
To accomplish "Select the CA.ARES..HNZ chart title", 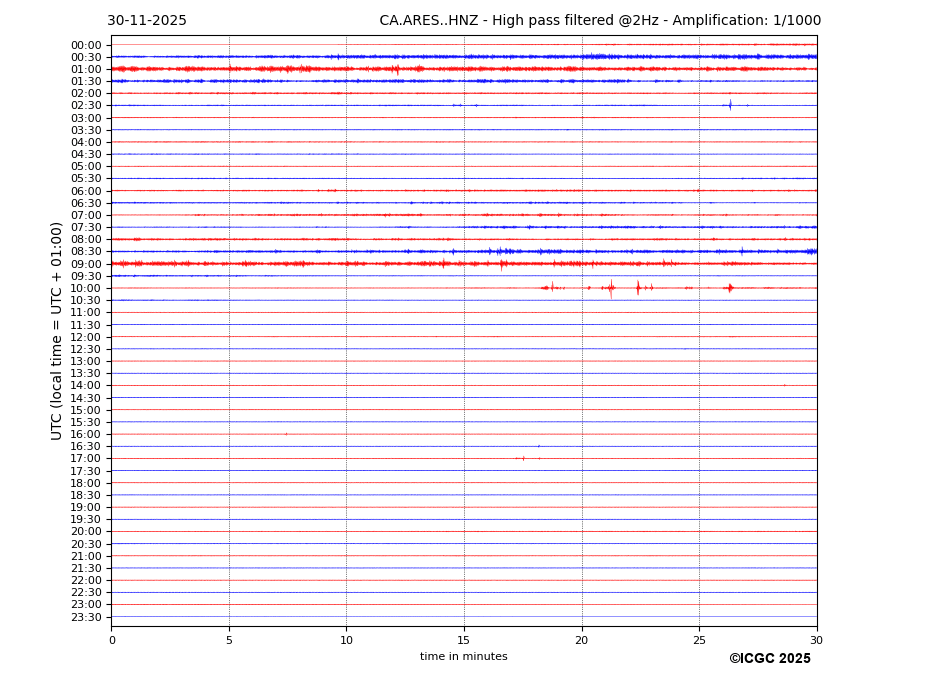I will click(x=600, y=21).
